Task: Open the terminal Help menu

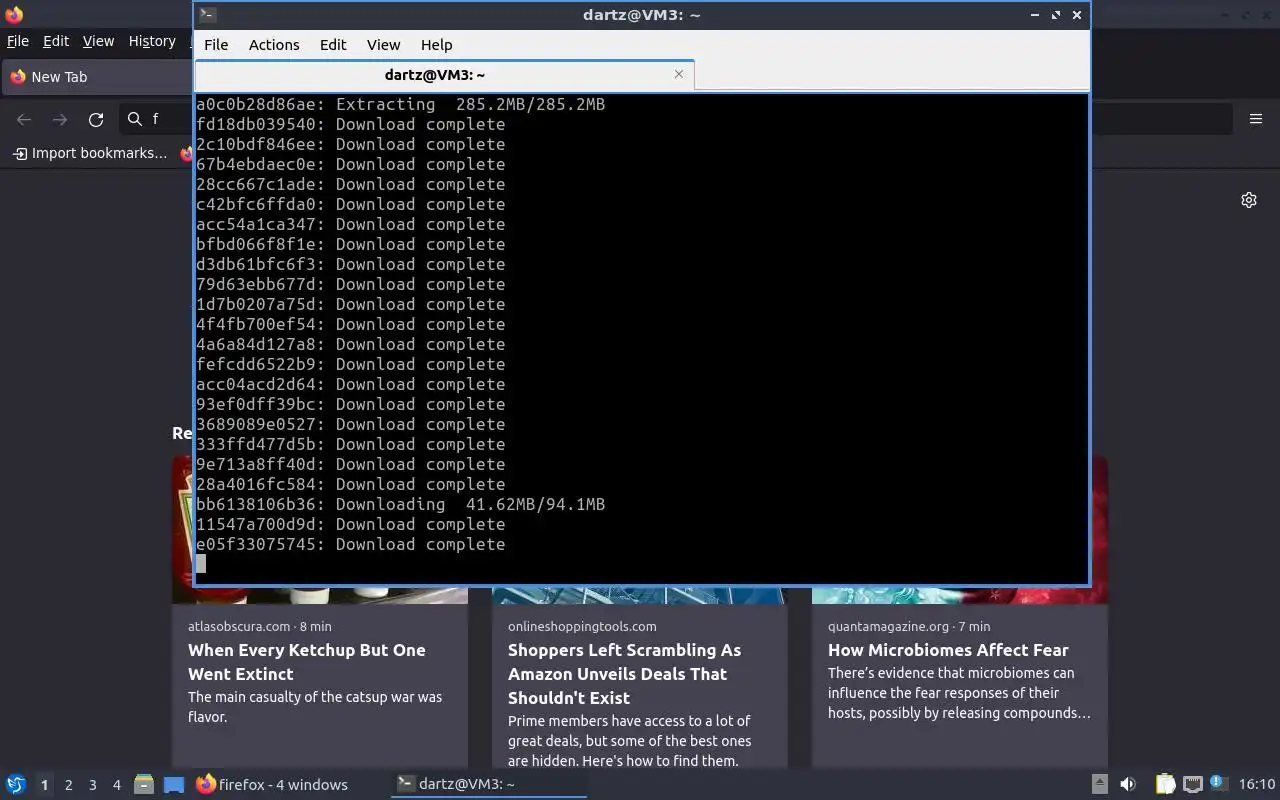Action: click(x=436, y=44)
